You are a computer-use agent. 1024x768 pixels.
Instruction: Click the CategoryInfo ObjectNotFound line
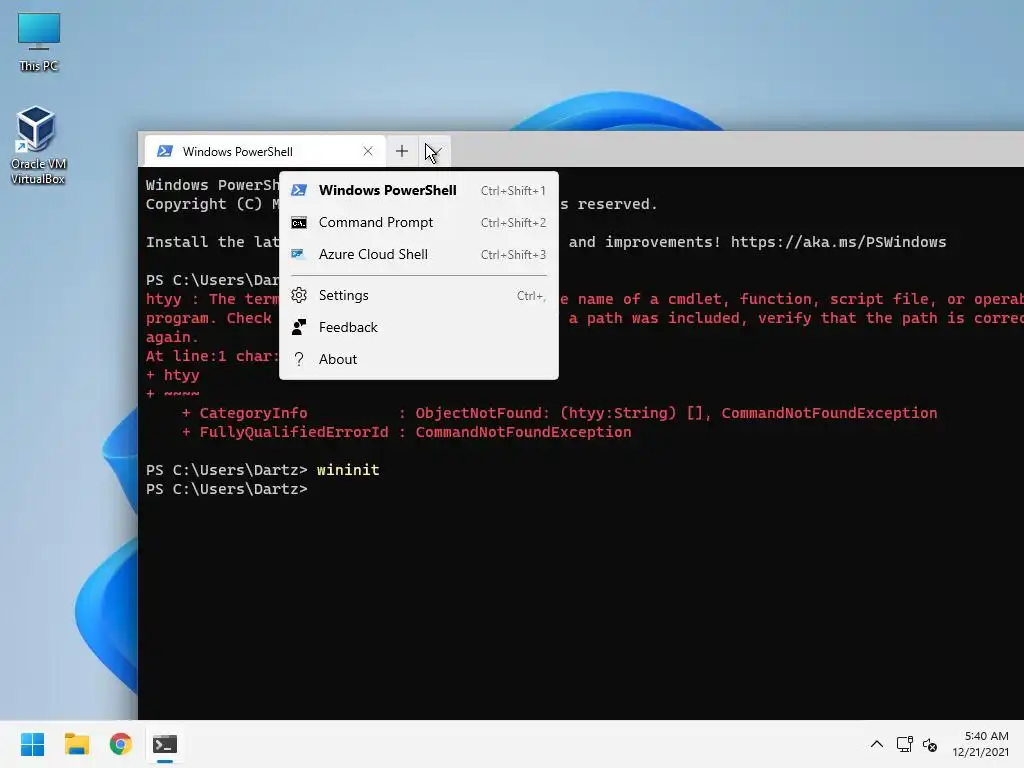point(559,413)
